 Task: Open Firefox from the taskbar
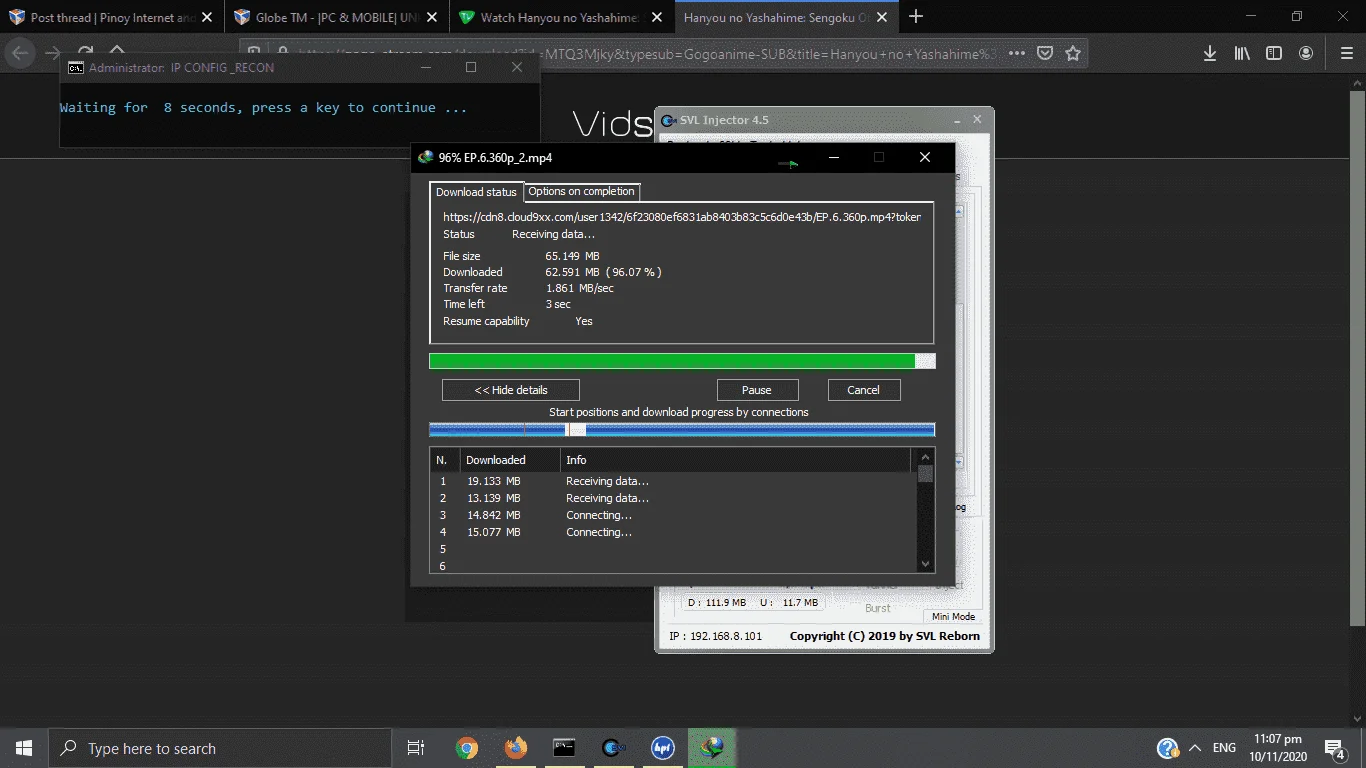515,748
